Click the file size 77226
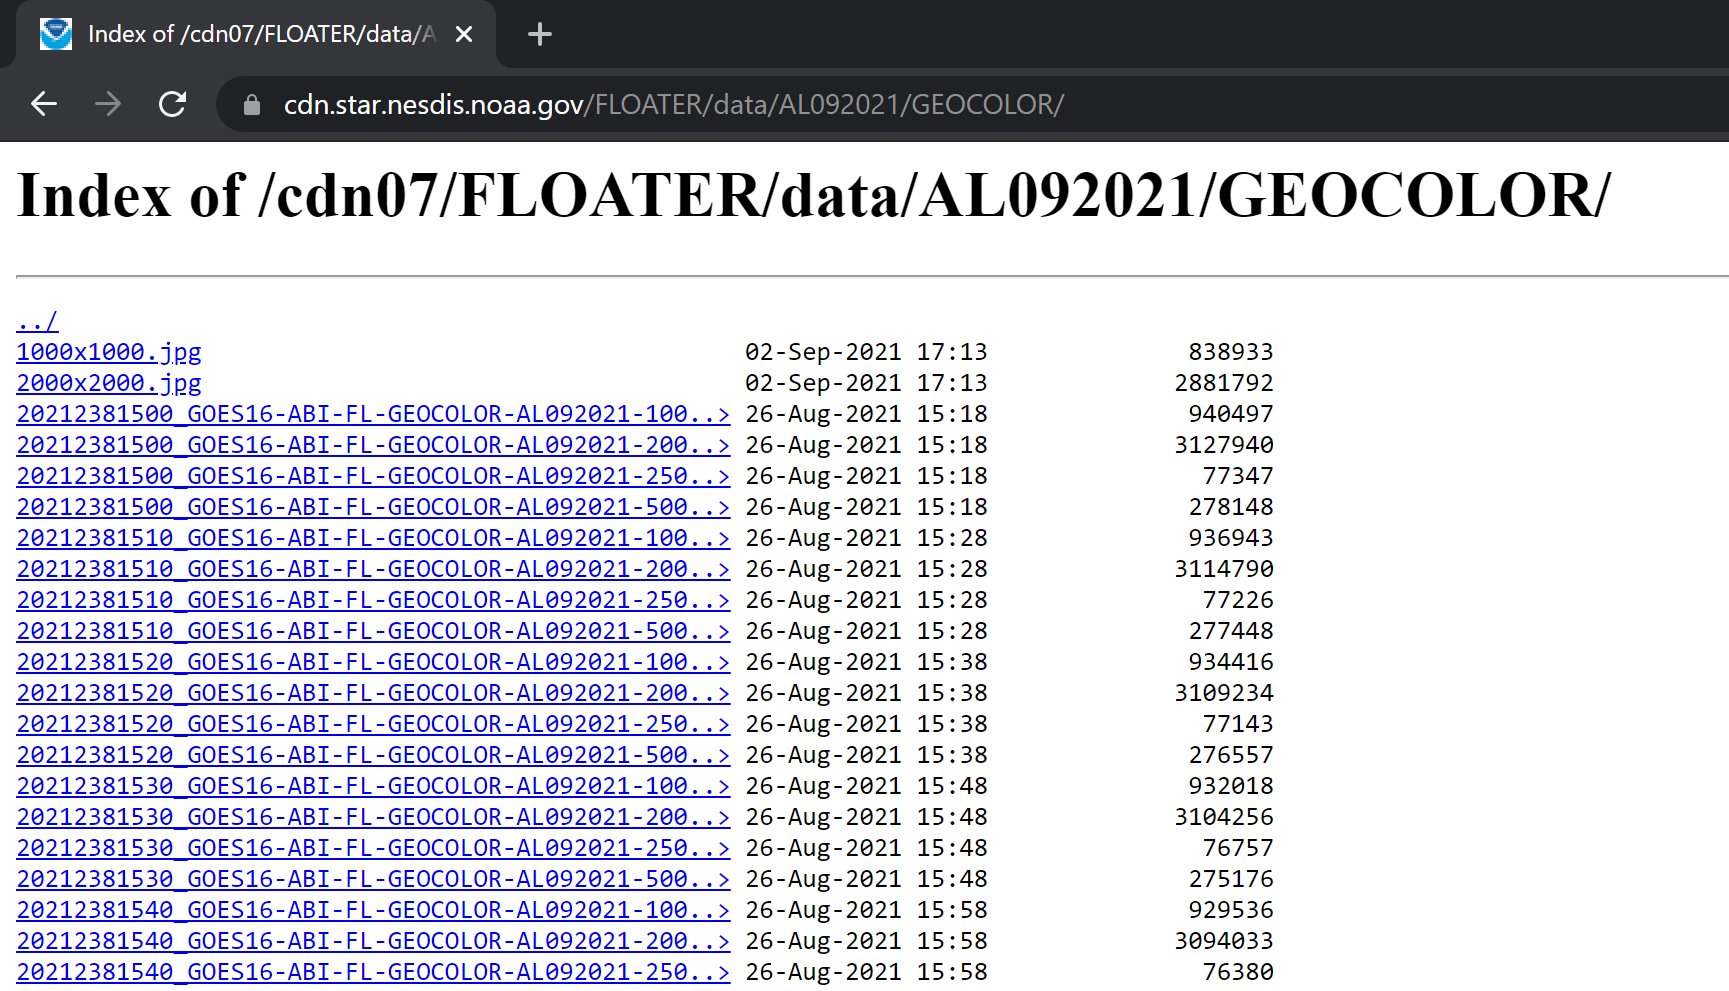1729x991 pixels. (x=1238, y=600)
